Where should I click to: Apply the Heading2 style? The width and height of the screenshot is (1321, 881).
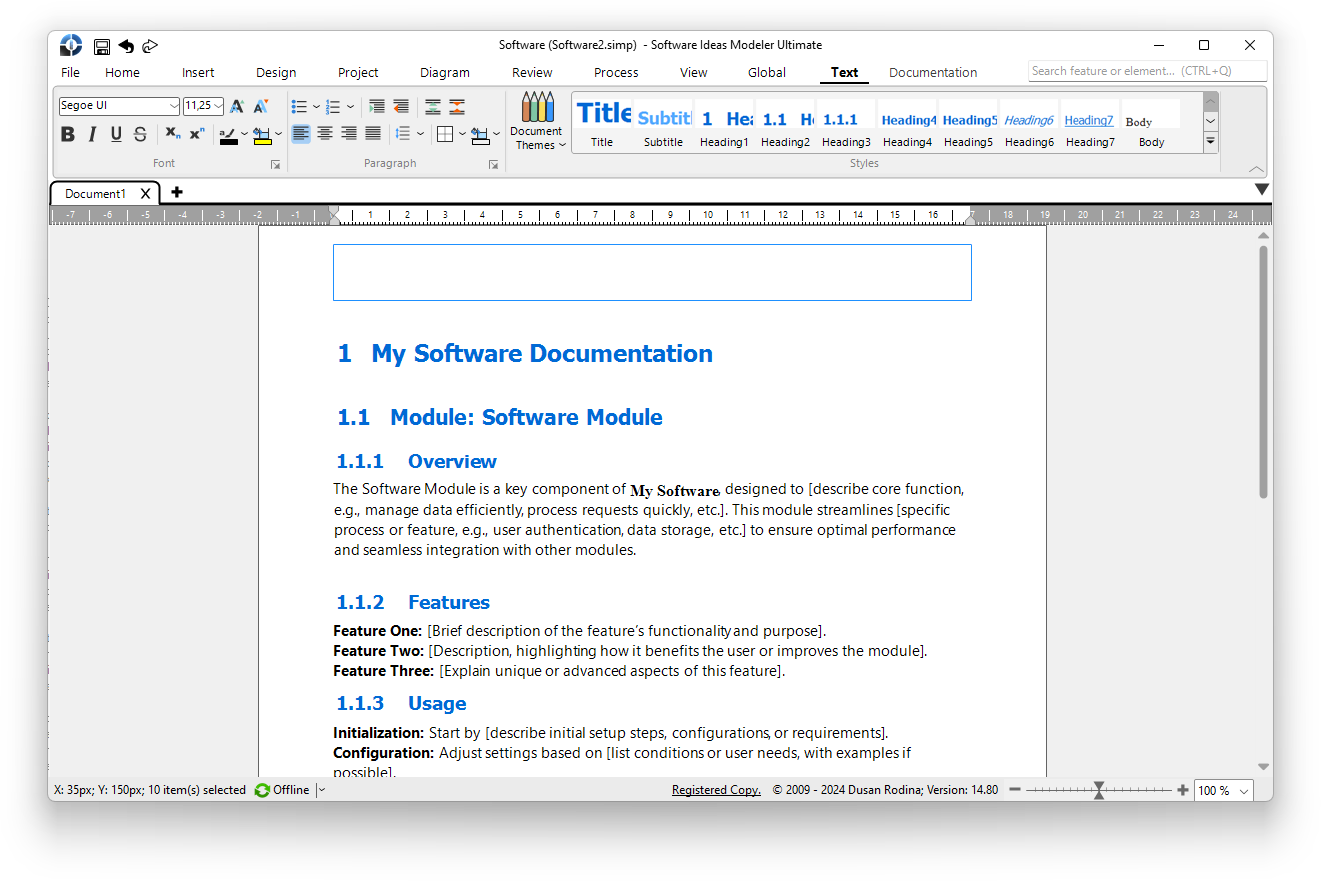tap(785, 124)
